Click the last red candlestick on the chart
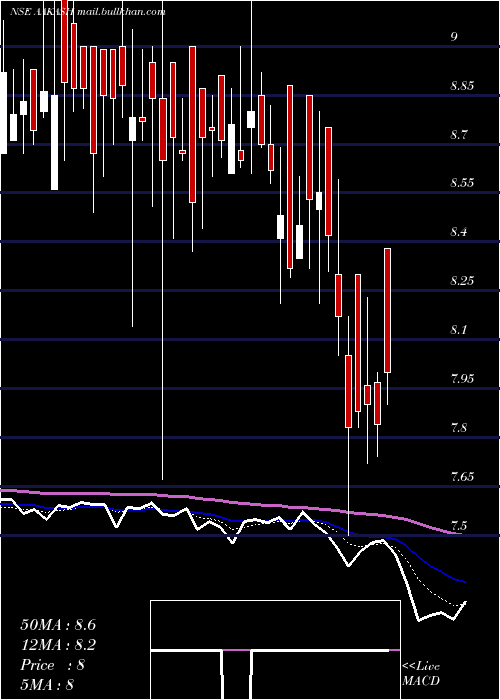This screenshot has height=700, width=500. tap(388, 310)
